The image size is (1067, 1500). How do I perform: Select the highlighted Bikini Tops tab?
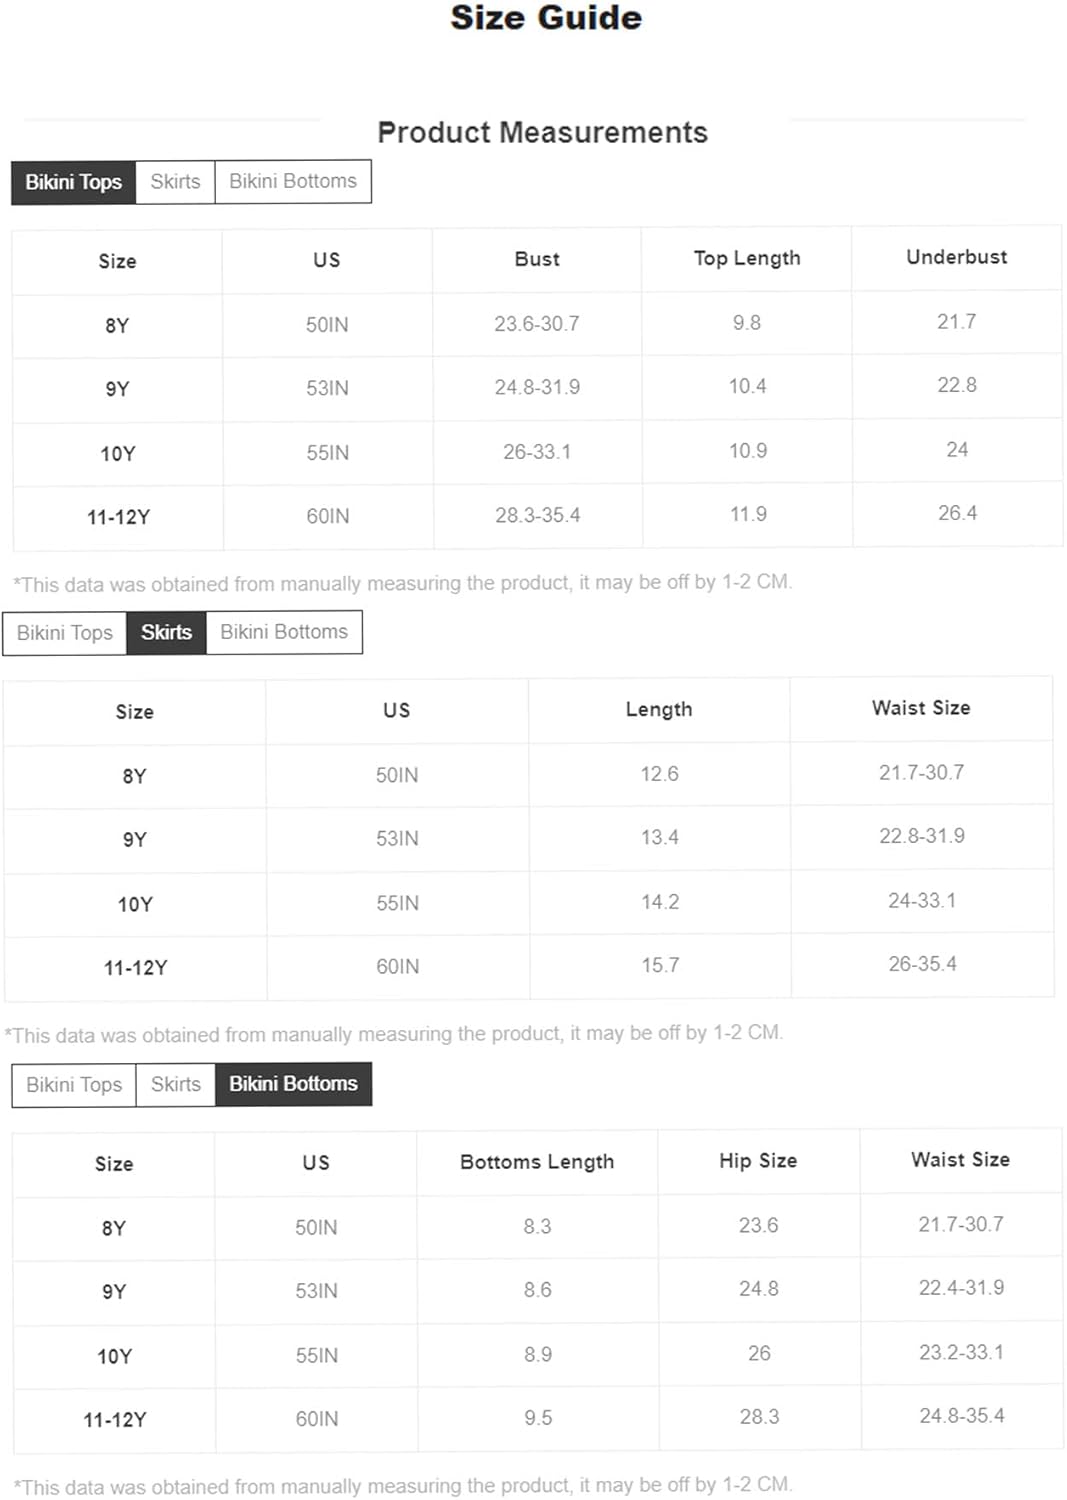(73, 182)
